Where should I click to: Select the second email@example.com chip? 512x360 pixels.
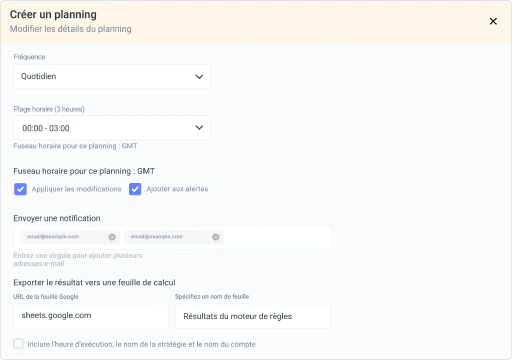174,237
